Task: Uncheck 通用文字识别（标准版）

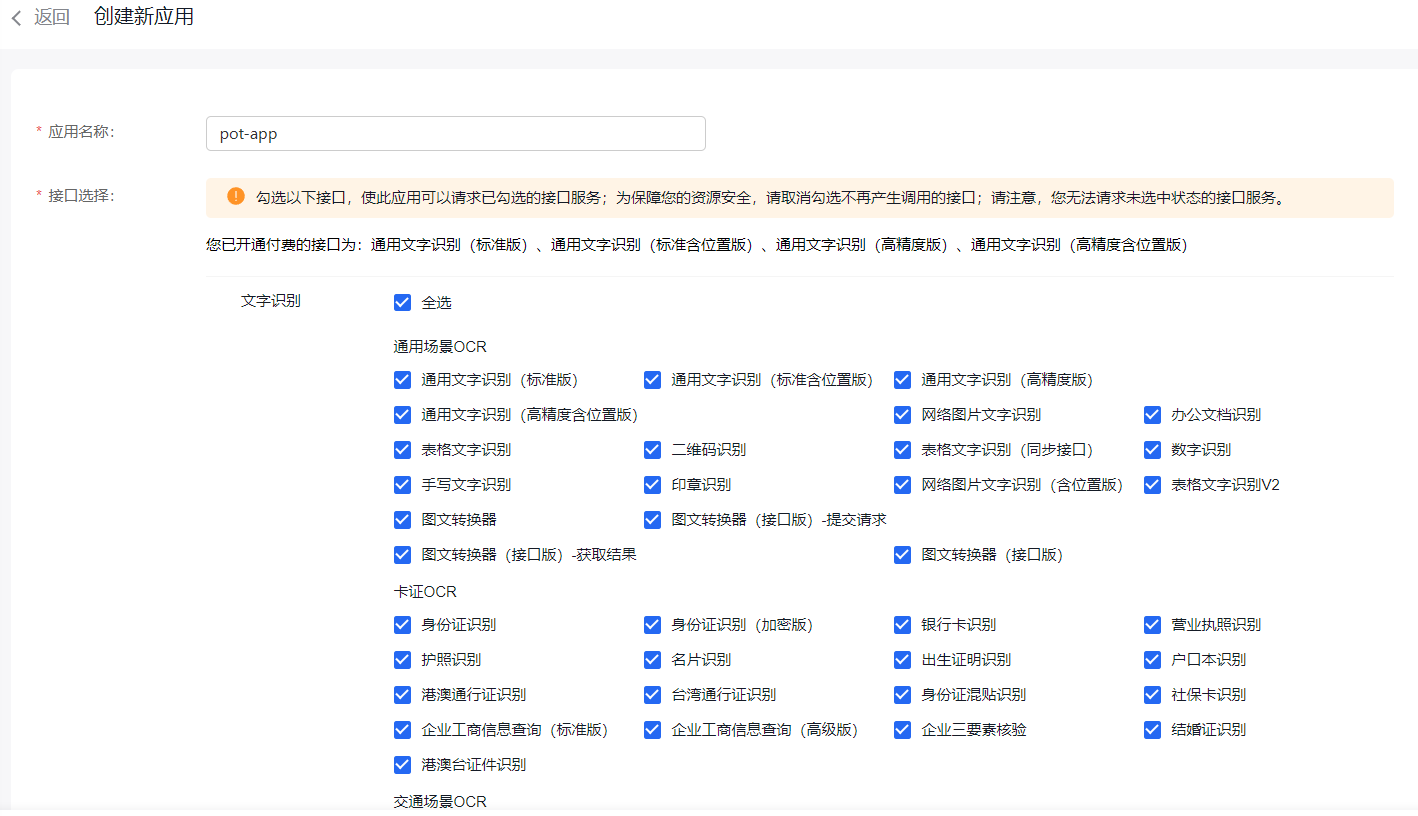Action: [402, 379]
